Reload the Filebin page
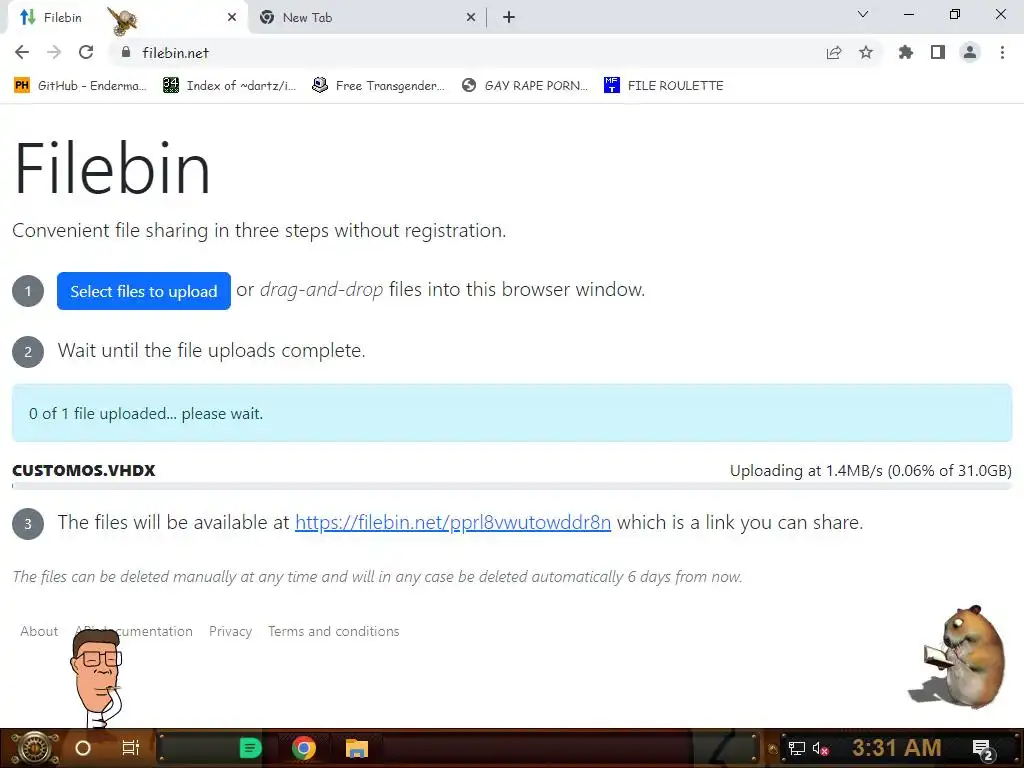The height and width of the screenshot is (768, 1024). pyautogui.click(x=86, y=52)
